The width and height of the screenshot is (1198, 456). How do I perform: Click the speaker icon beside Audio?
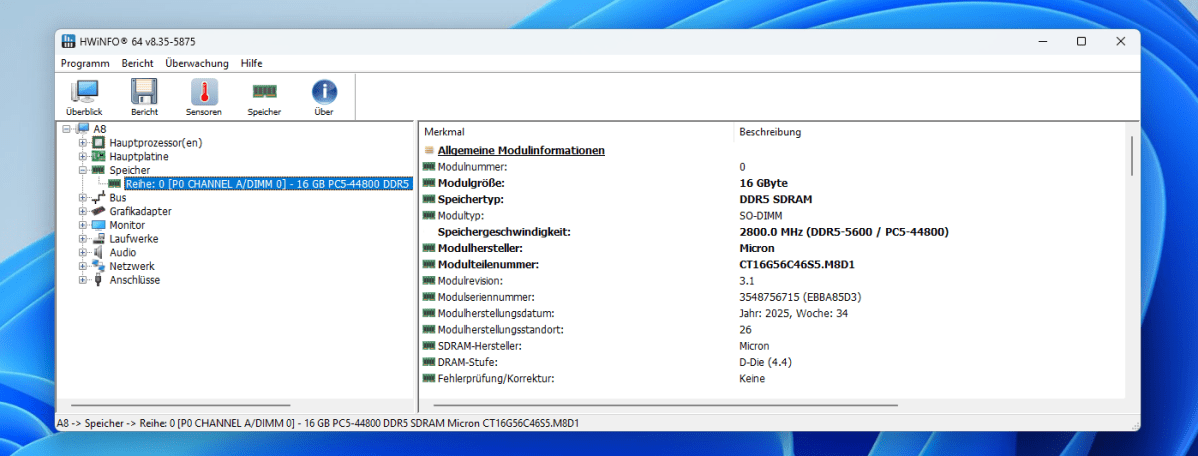[x=98, y=253]
